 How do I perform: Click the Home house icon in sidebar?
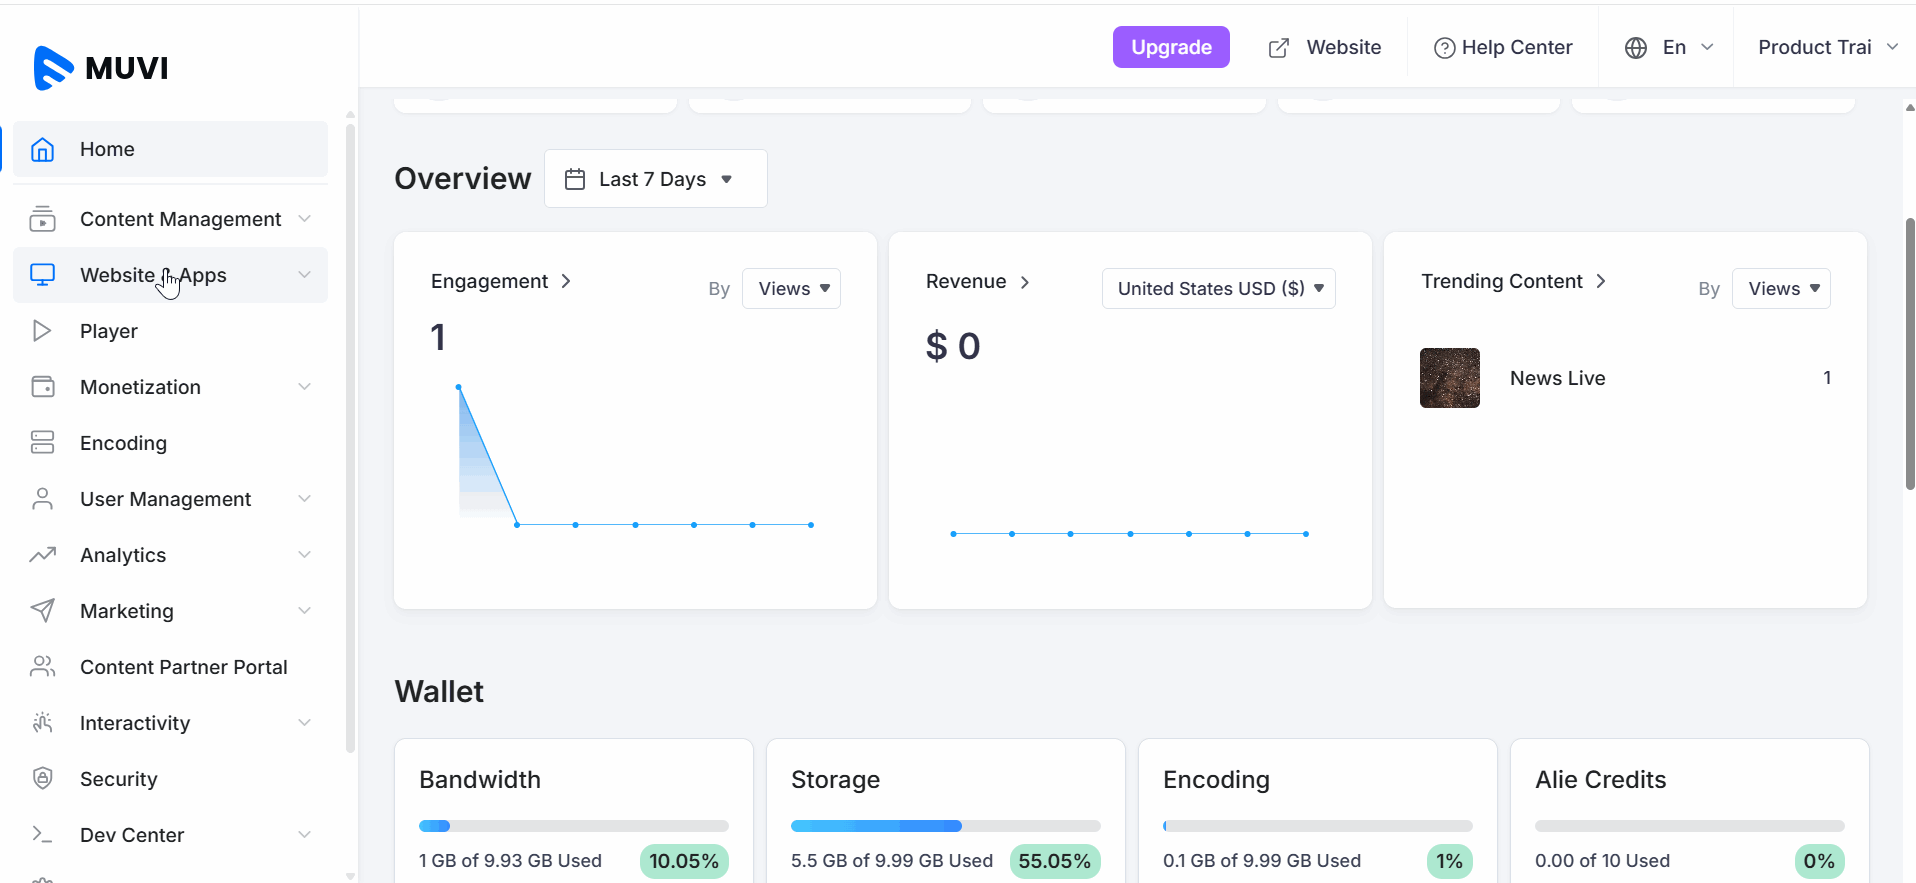pyautogui.click(x=42, y=150)
